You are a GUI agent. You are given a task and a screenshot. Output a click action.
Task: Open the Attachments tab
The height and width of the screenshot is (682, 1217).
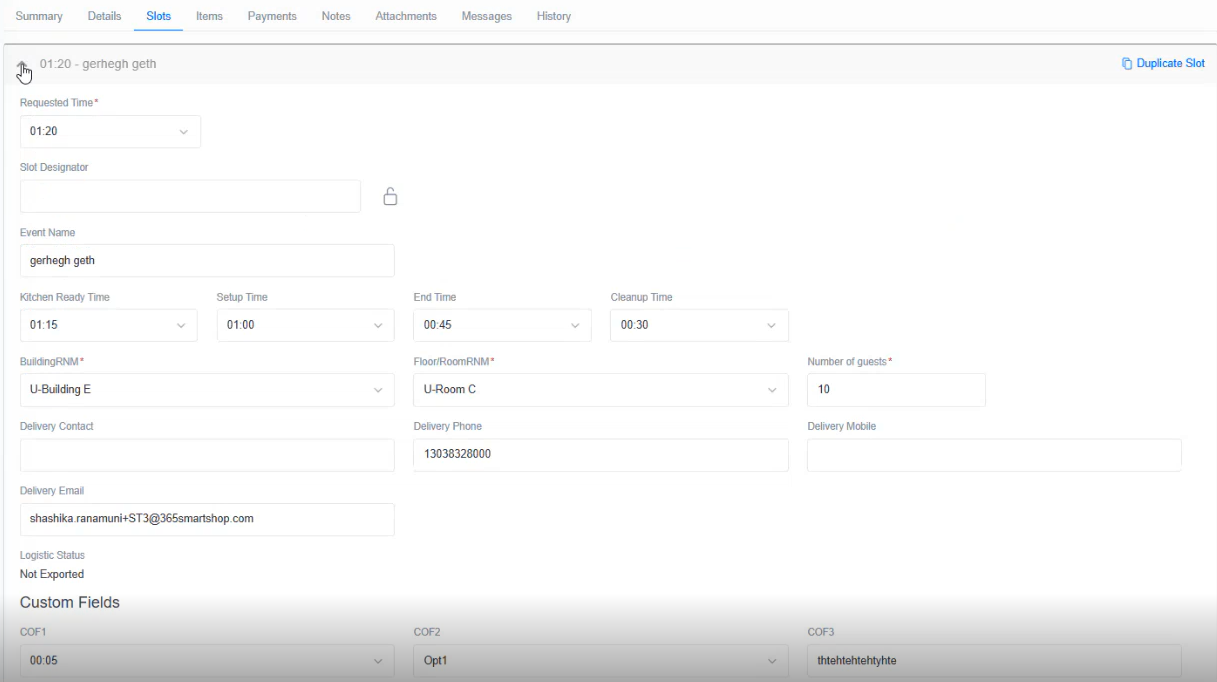click(405, 16)
